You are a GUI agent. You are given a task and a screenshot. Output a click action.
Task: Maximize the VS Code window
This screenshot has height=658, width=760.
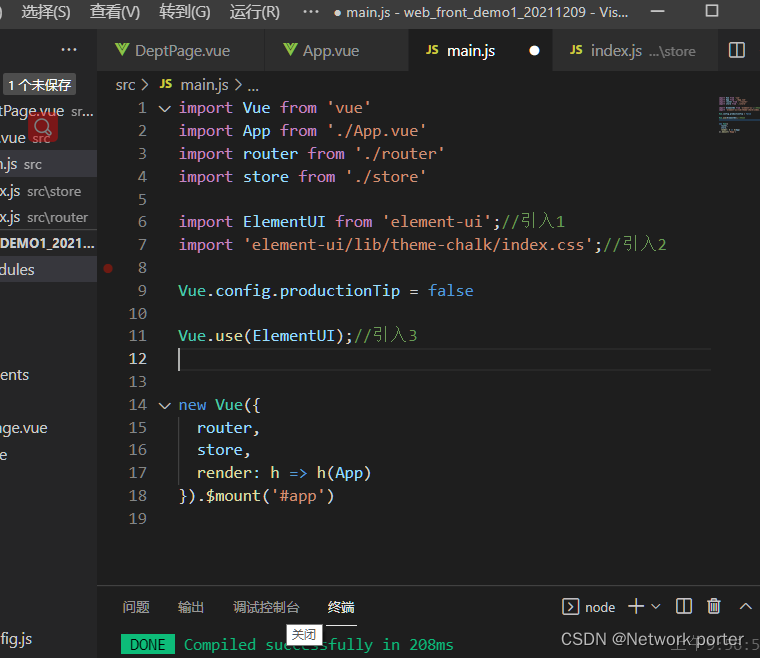tap(712, 11)
